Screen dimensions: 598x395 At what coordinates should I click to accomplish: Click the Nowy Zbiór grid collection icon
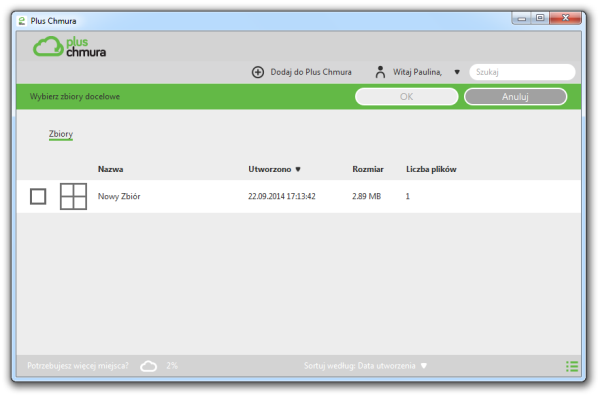click(73, 196)
